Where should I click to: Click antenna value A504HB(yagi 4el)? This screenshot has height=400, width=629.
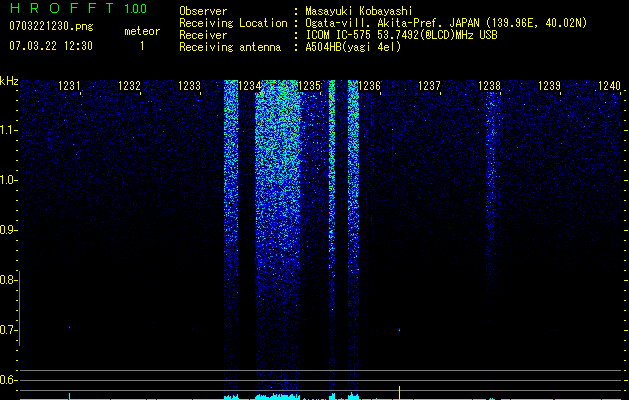click(x=353, y=47)
